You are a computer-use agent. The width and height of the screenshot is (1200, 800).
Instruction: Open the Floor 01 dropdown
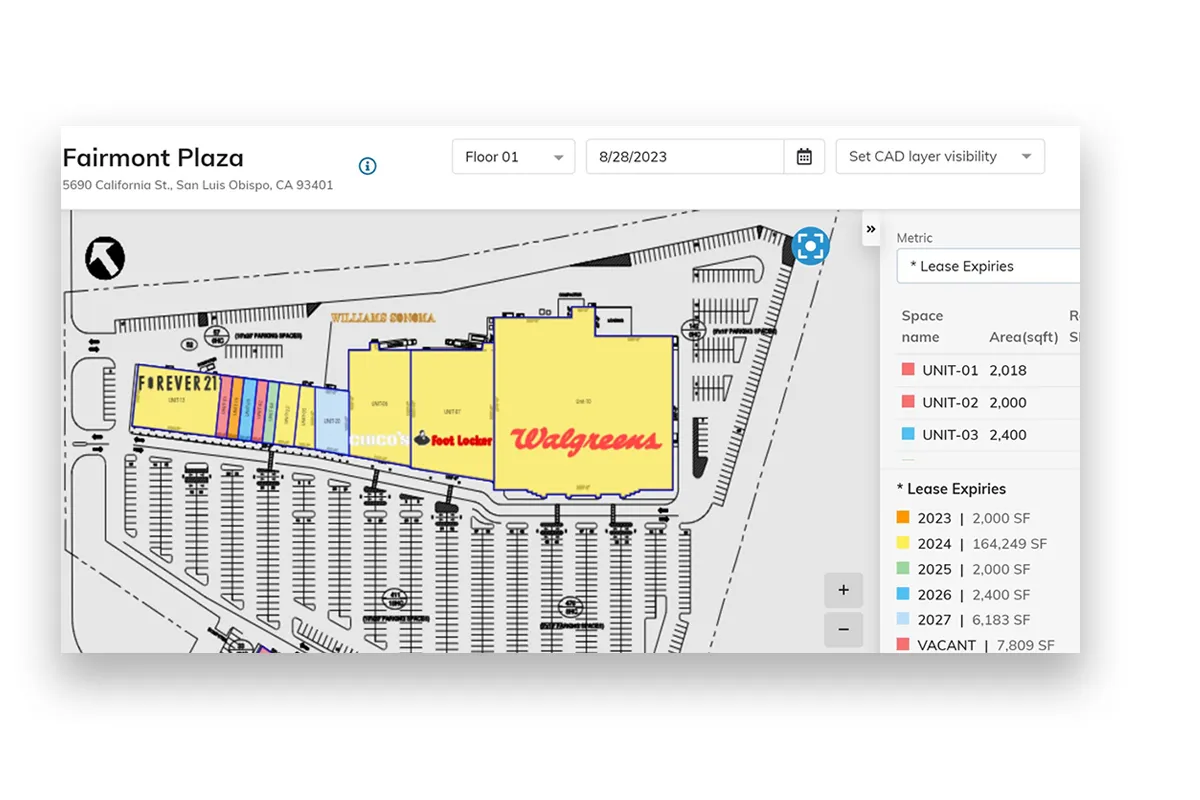click(514, 157)
